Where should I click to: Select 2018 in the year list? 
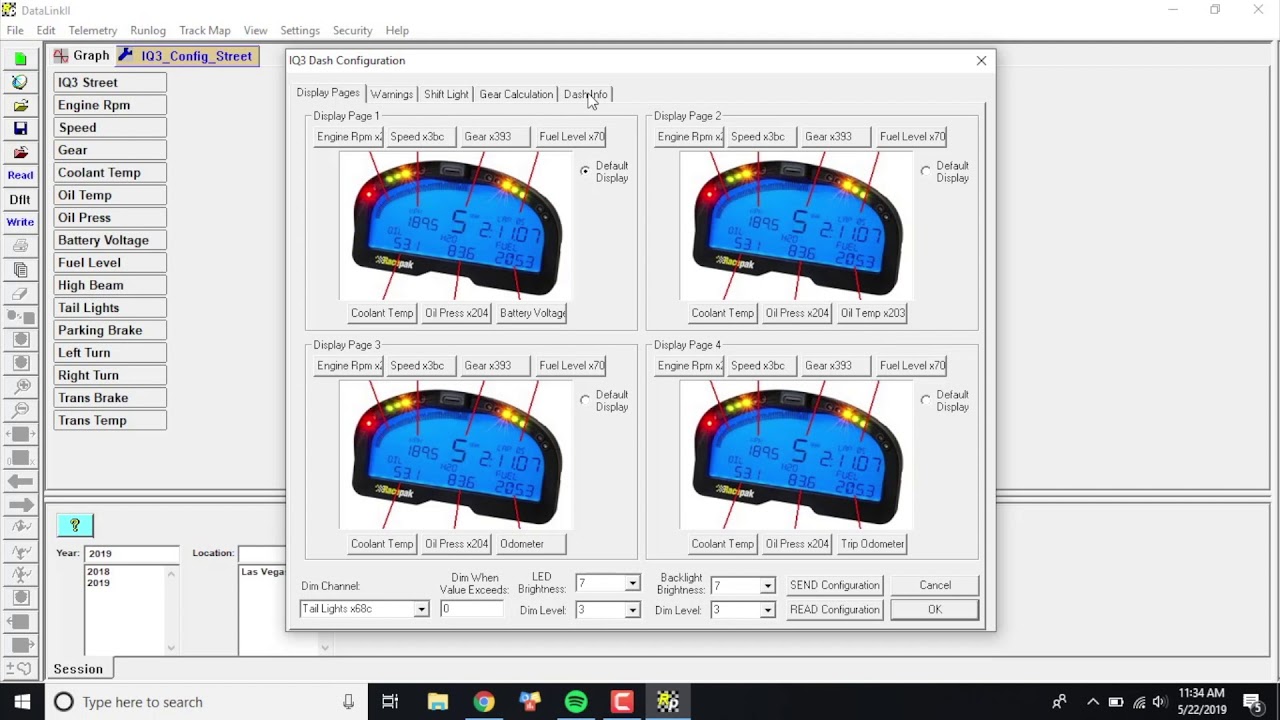point(98,572)
